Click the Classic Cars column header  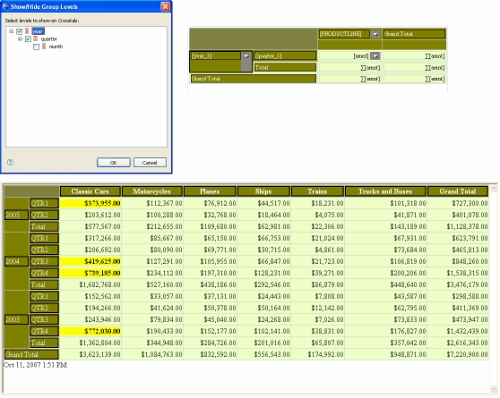pyautogui.click(x=90, y=191)
